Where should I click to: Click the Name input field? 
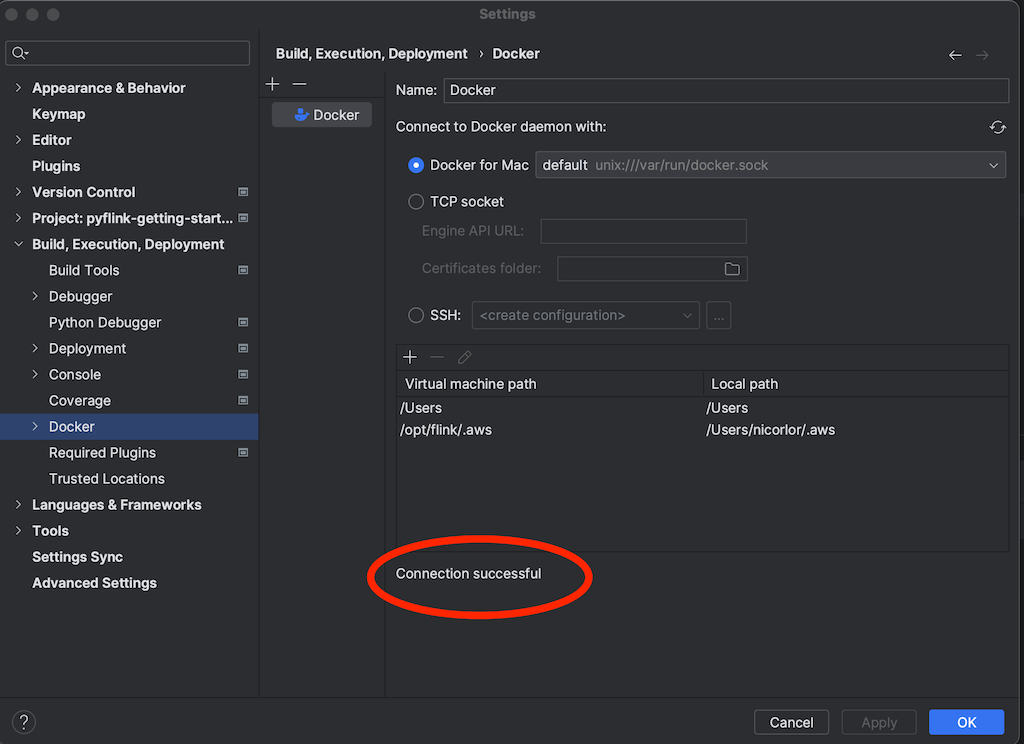(x=726, y=90)
